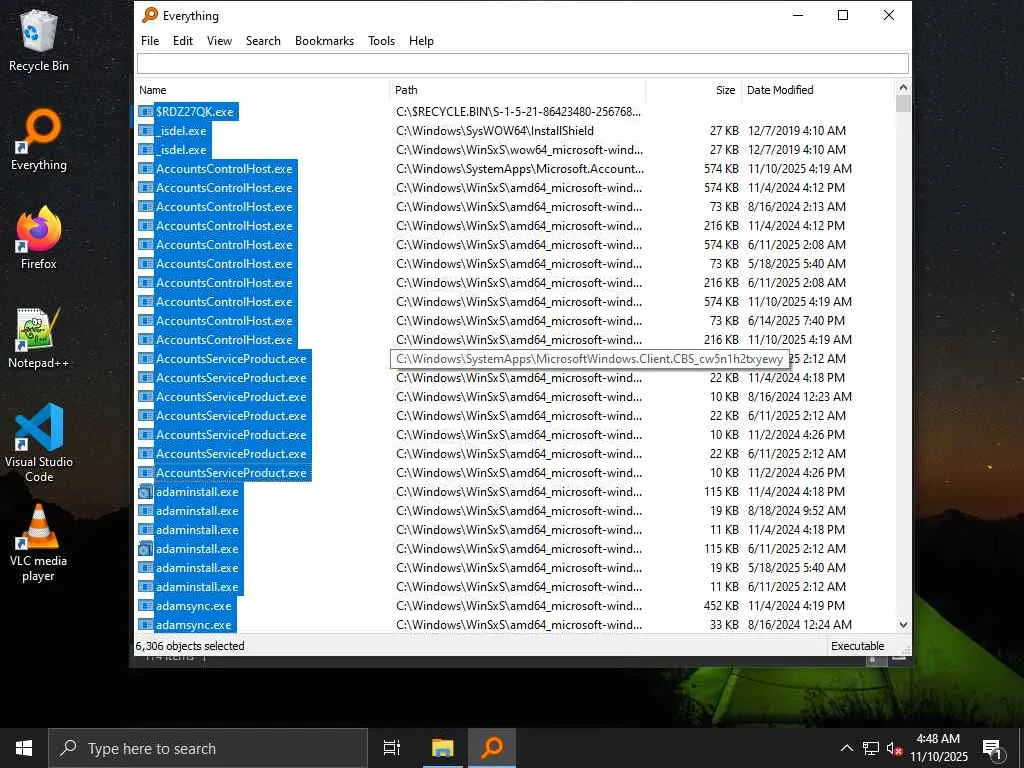This screenshot has width=1024, height=768.
Task: Click the C:\Windows\SysWOW64\InstallShield path cell
Action: click(x=495, y=131)
